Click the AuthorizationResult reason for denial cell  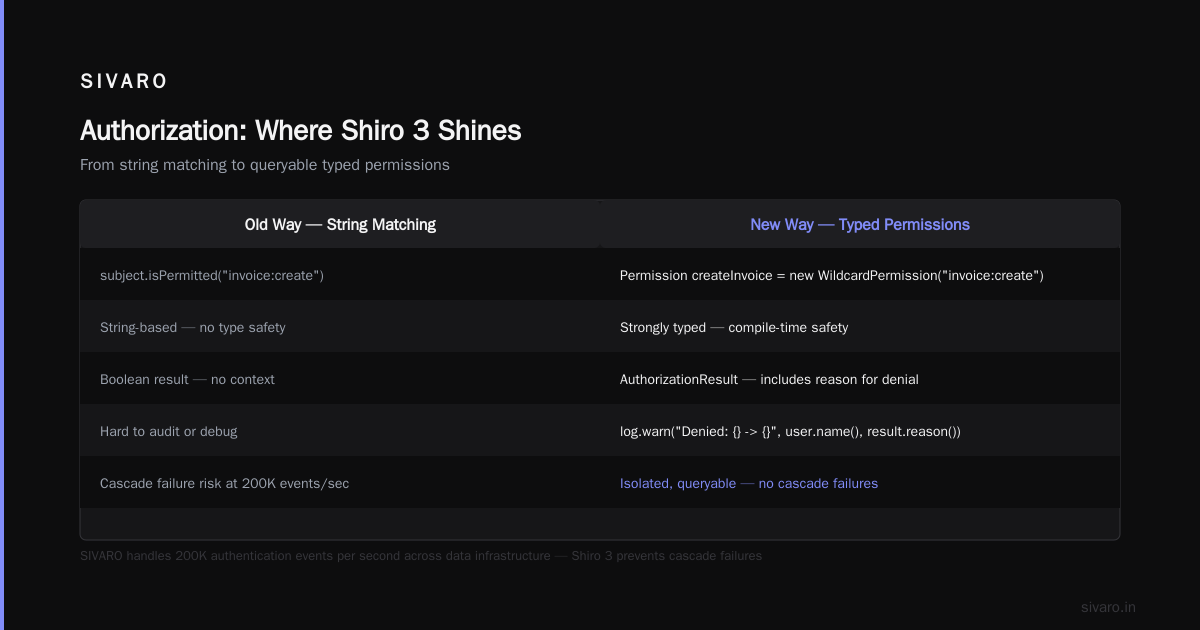(769, 379)
